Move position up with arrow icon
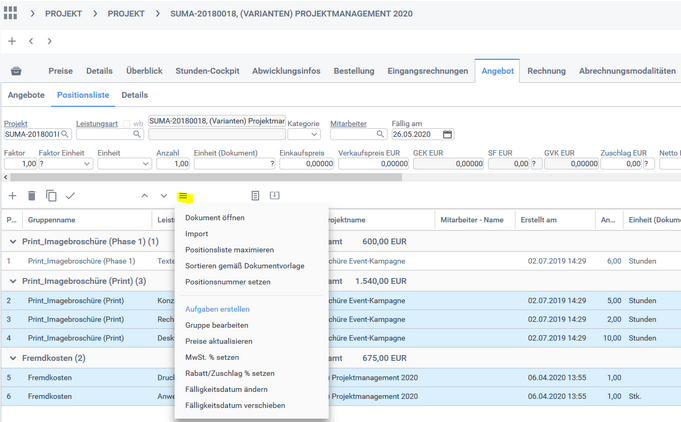This screenshot has width=681, height=422. [x=144, y=196]
